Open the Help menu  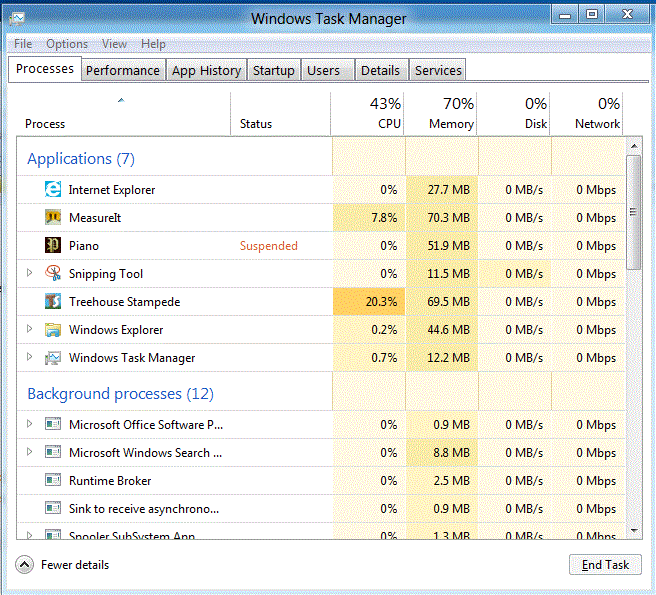coord(153,44)
